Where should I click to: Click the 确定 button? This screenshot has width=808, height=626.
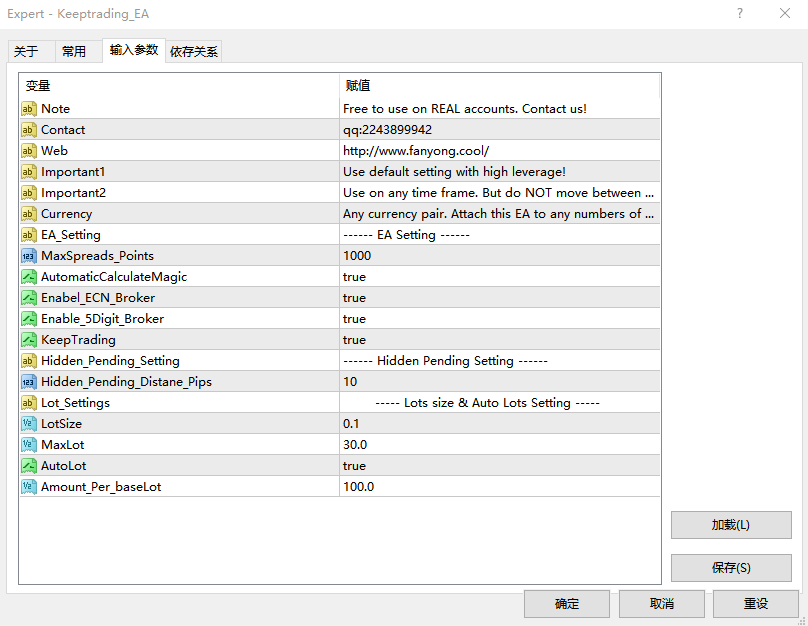[x=566, y=603]
